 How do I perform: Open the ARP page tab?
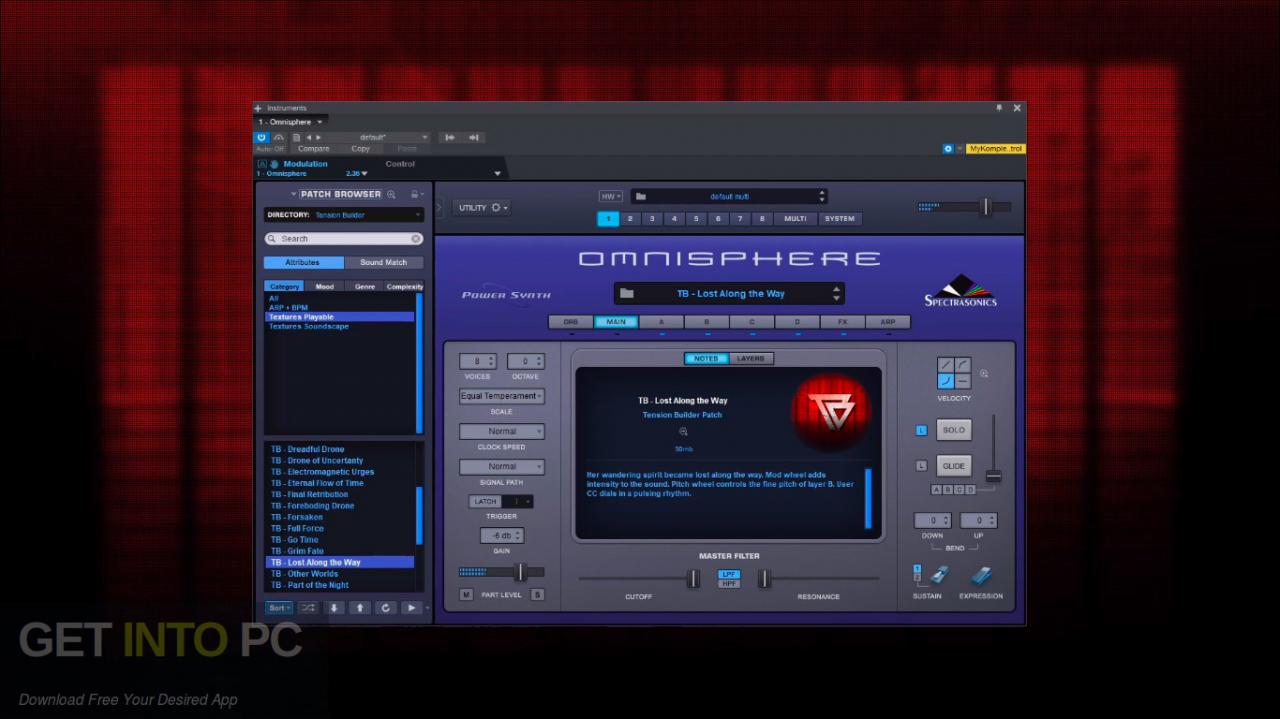(888, 322)
